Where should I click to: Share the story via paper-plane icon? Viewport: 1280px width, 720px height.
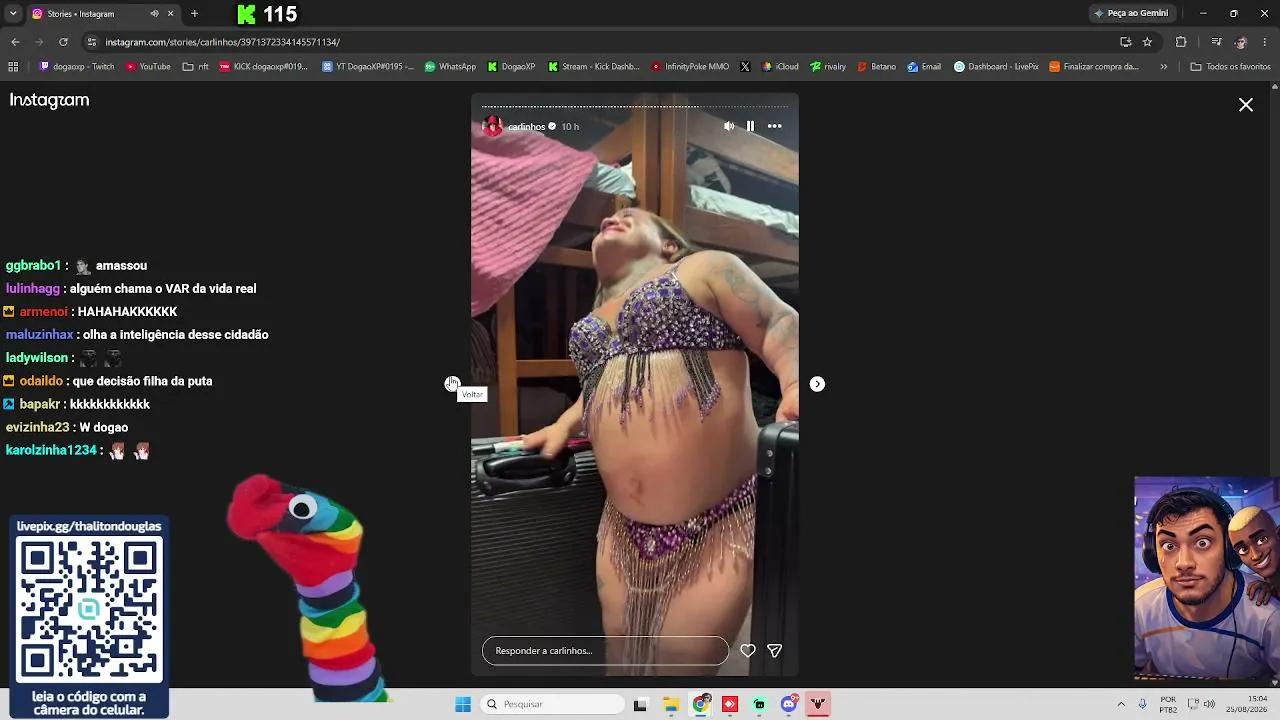click(x=774, y=651)
